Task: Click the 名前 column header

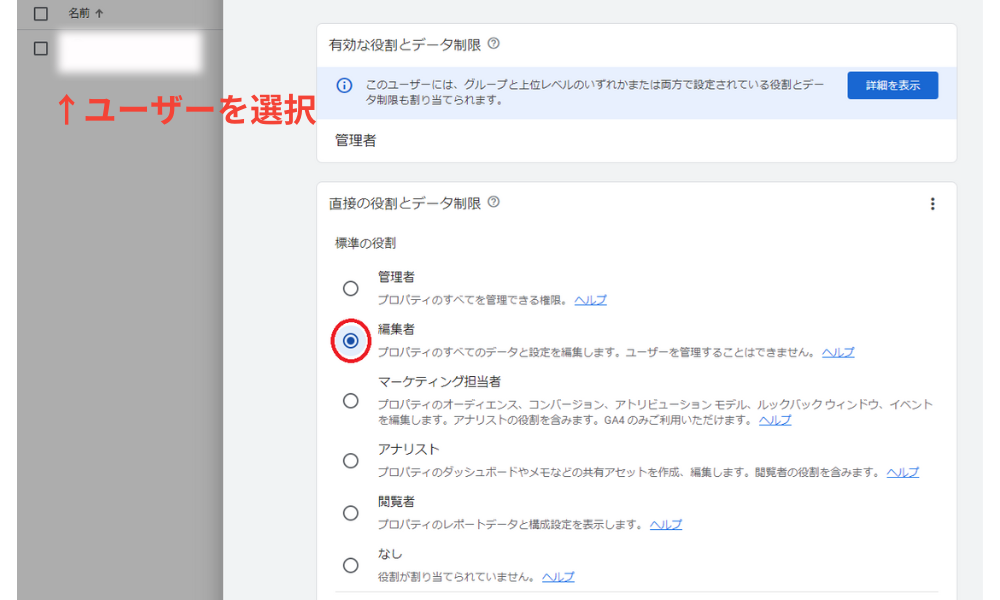Action: tap(80, 13)
